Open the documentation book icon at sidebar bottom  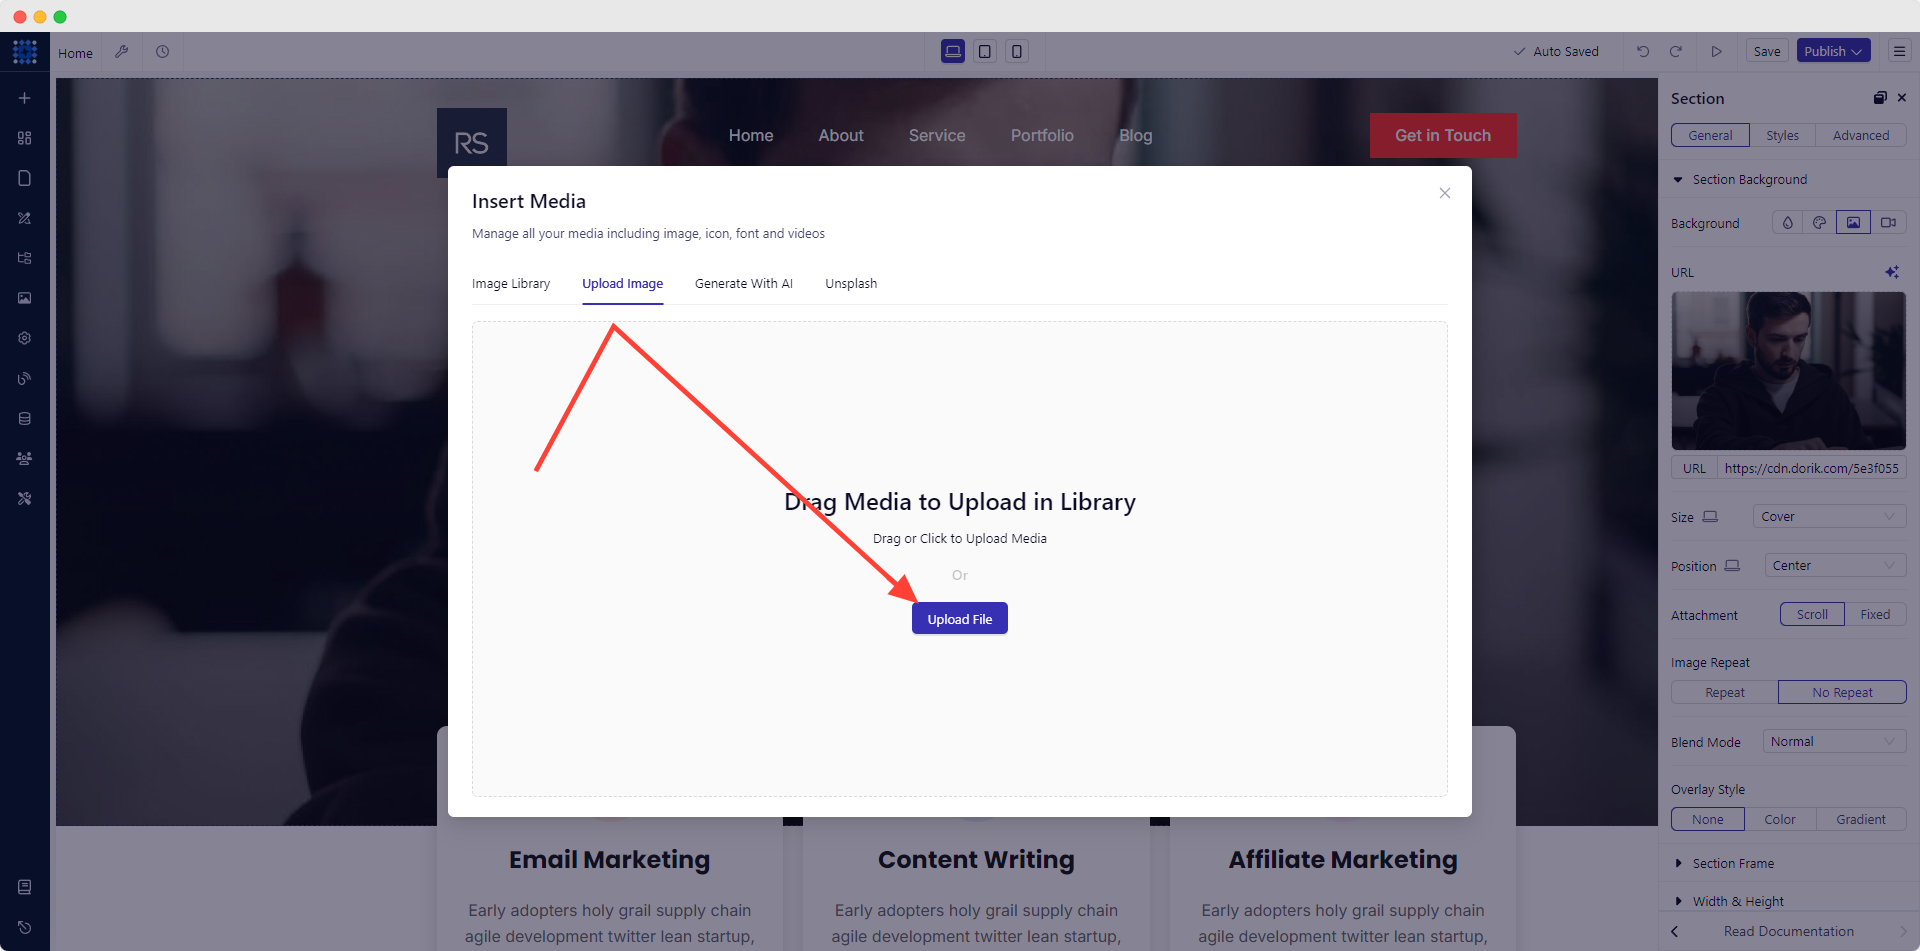25,887
